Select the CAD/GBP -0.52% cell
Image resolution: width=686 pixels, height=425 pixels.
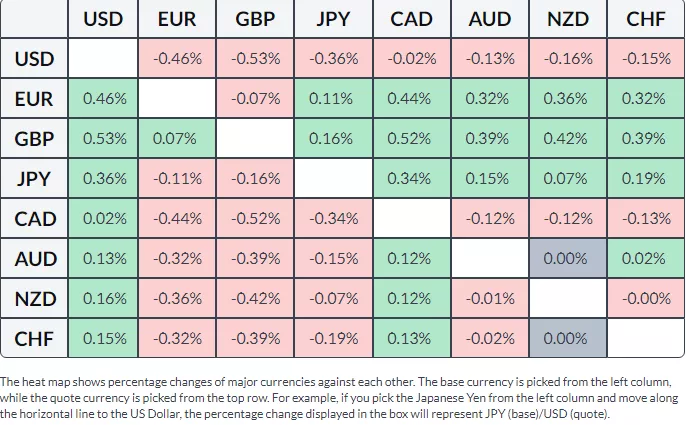(x=255, y=218)
